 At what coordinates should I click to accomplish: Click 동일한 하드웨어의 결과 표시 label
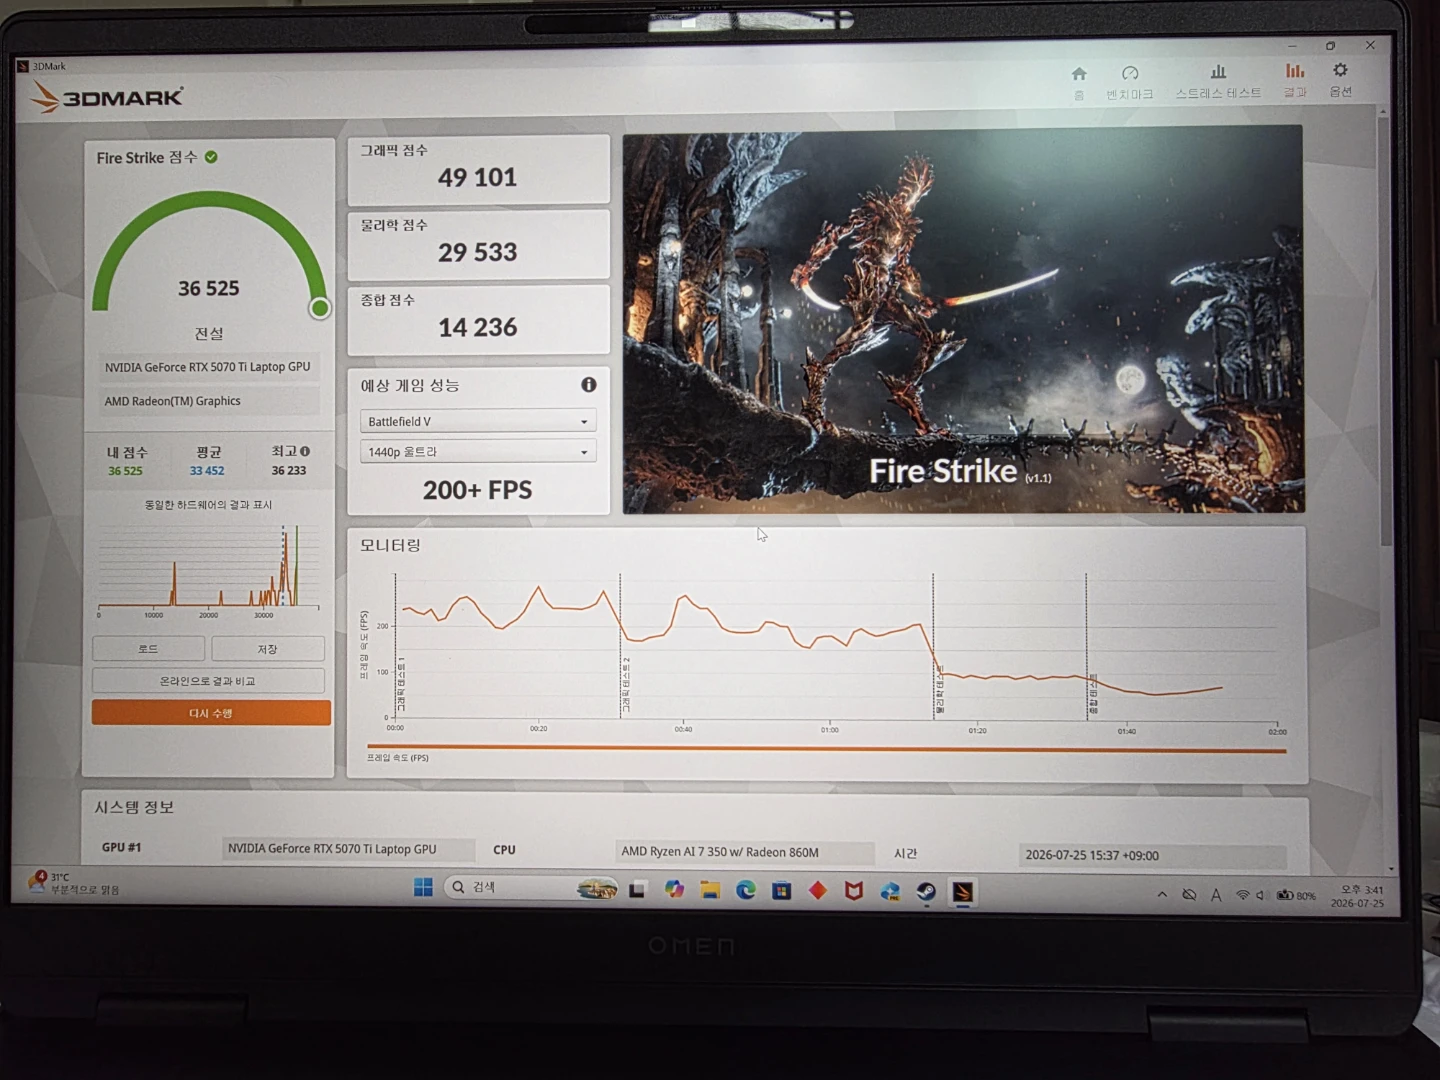(x=208, y=505)
